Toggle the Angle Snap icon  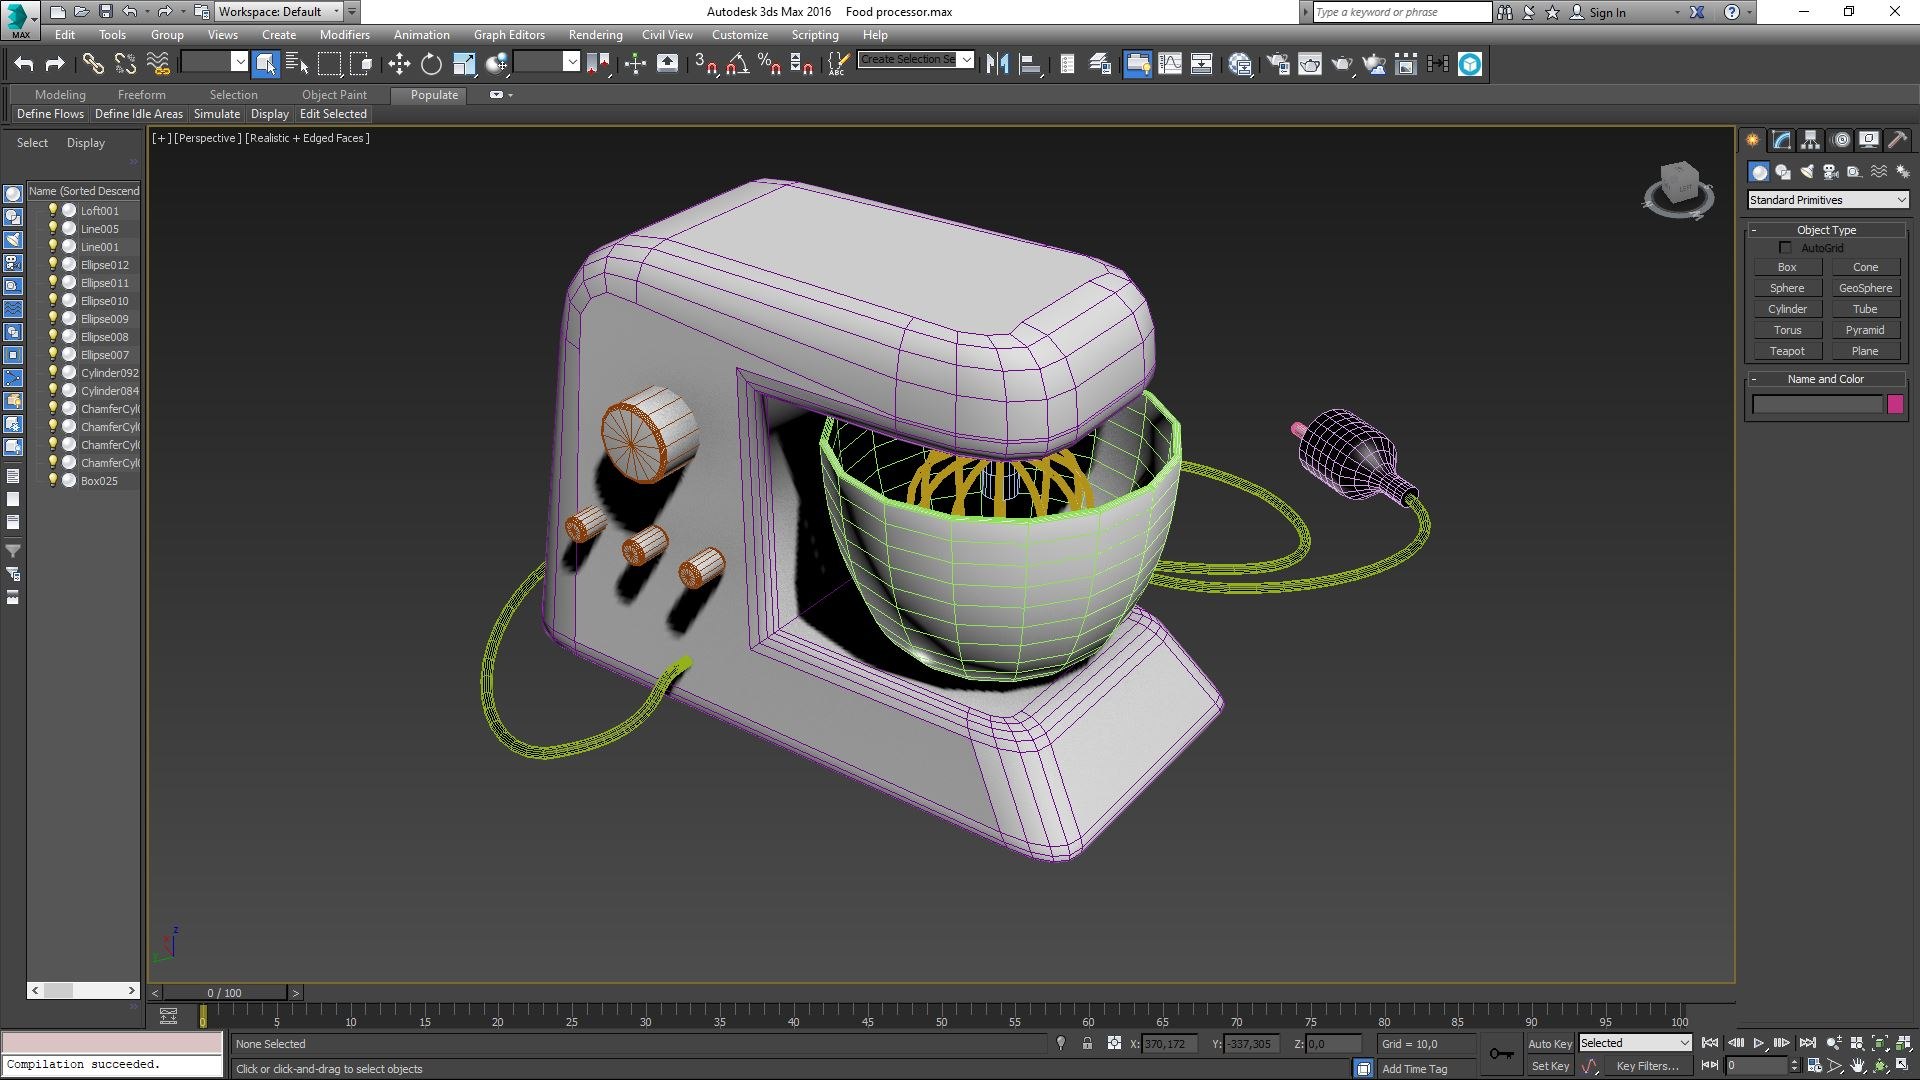(x=738, y=64)
